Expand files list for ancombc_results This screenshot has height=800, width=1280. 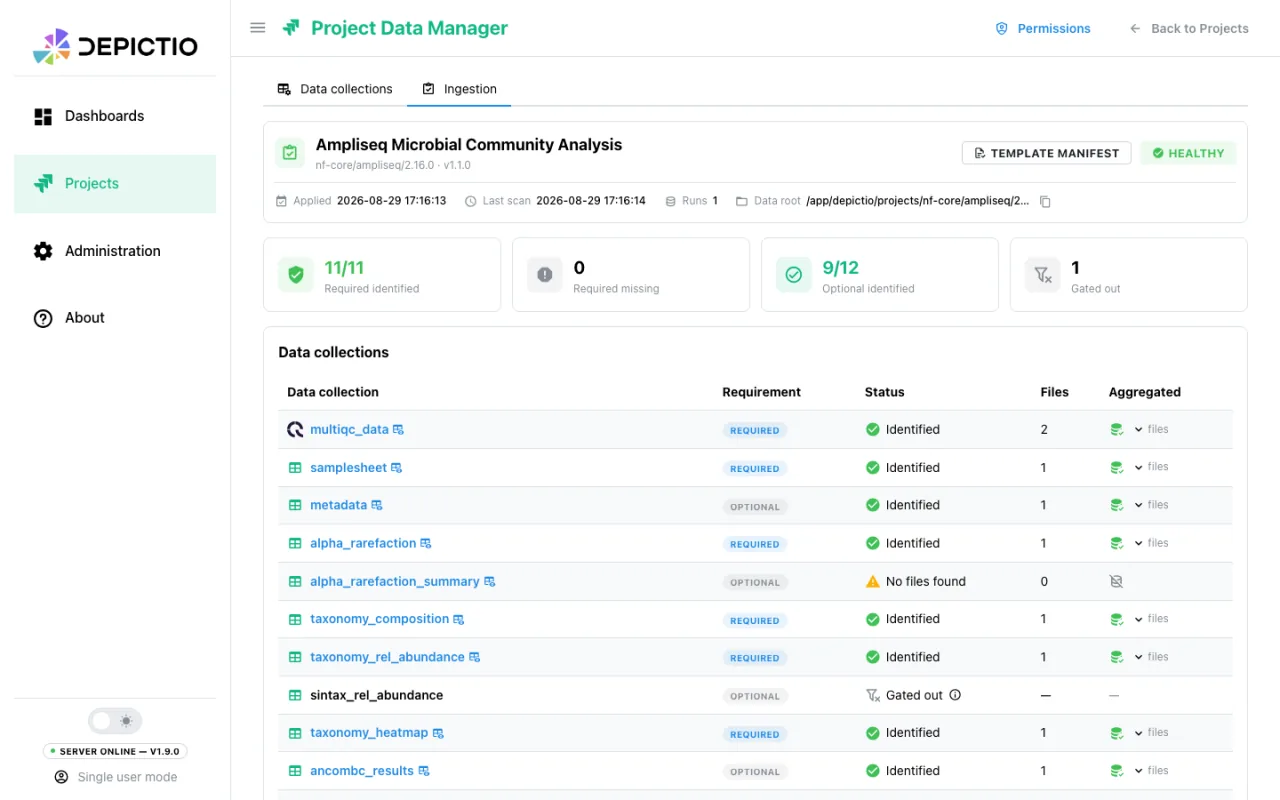[x=1151, y=771]
